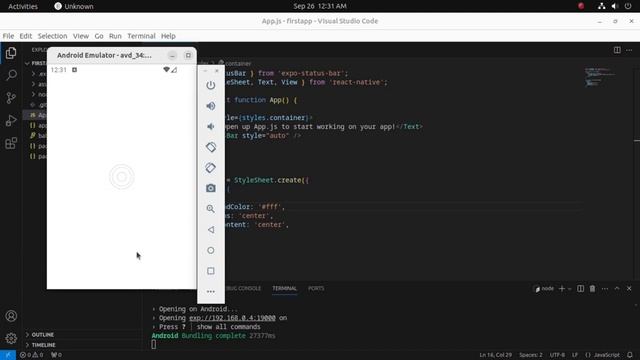
Task: Change the Spaces: 2 indentation setting
Action: coord(531,355)
